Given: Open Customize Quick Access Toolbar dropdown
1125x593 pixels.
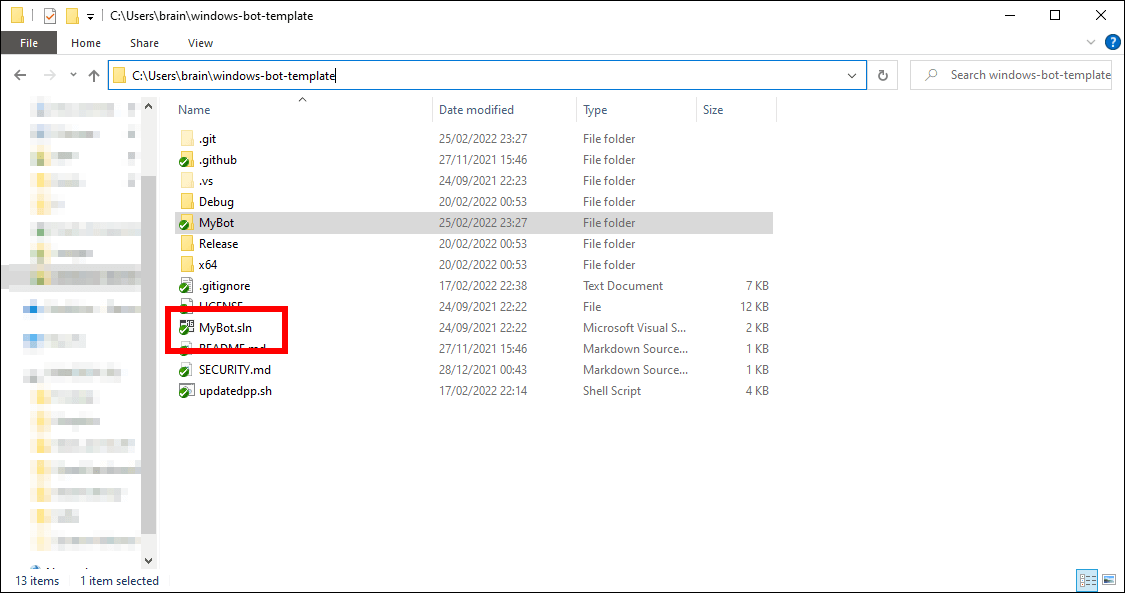Looking at the screenshot, I should [90, 17].
